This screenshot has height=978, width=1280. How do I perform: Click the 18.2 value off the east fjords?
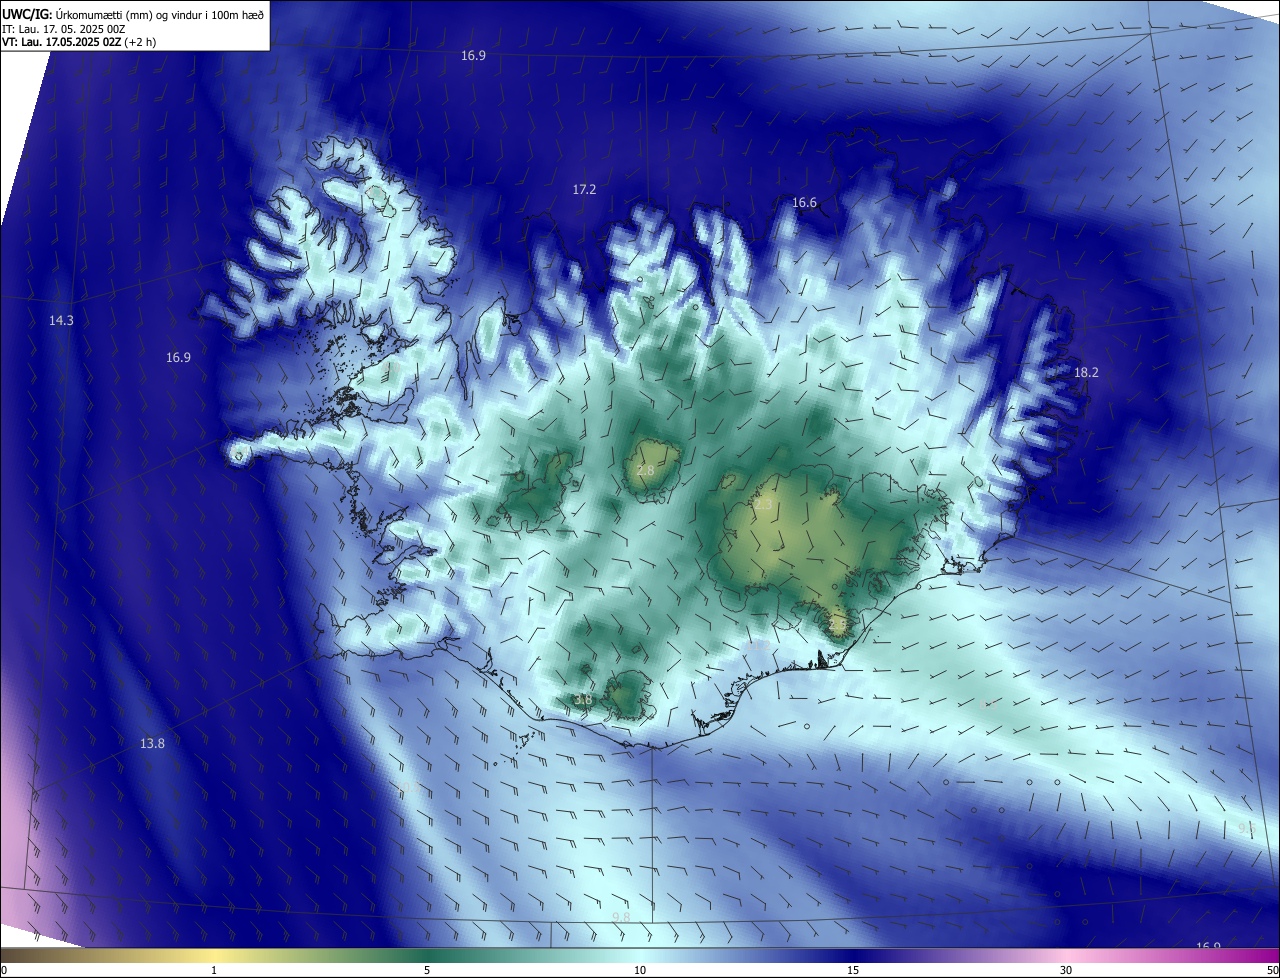click(x=1086, y=372)
